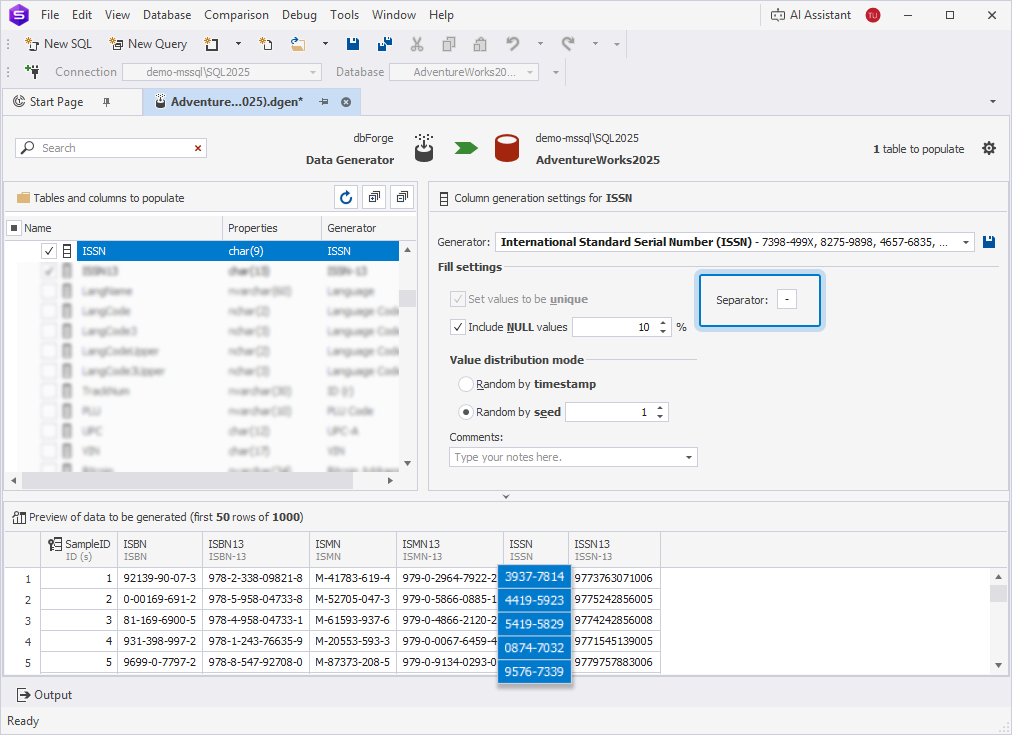This screenshot has height=735, width=1012.
Task: Click the Save All icon
Action: click(385, 44)
